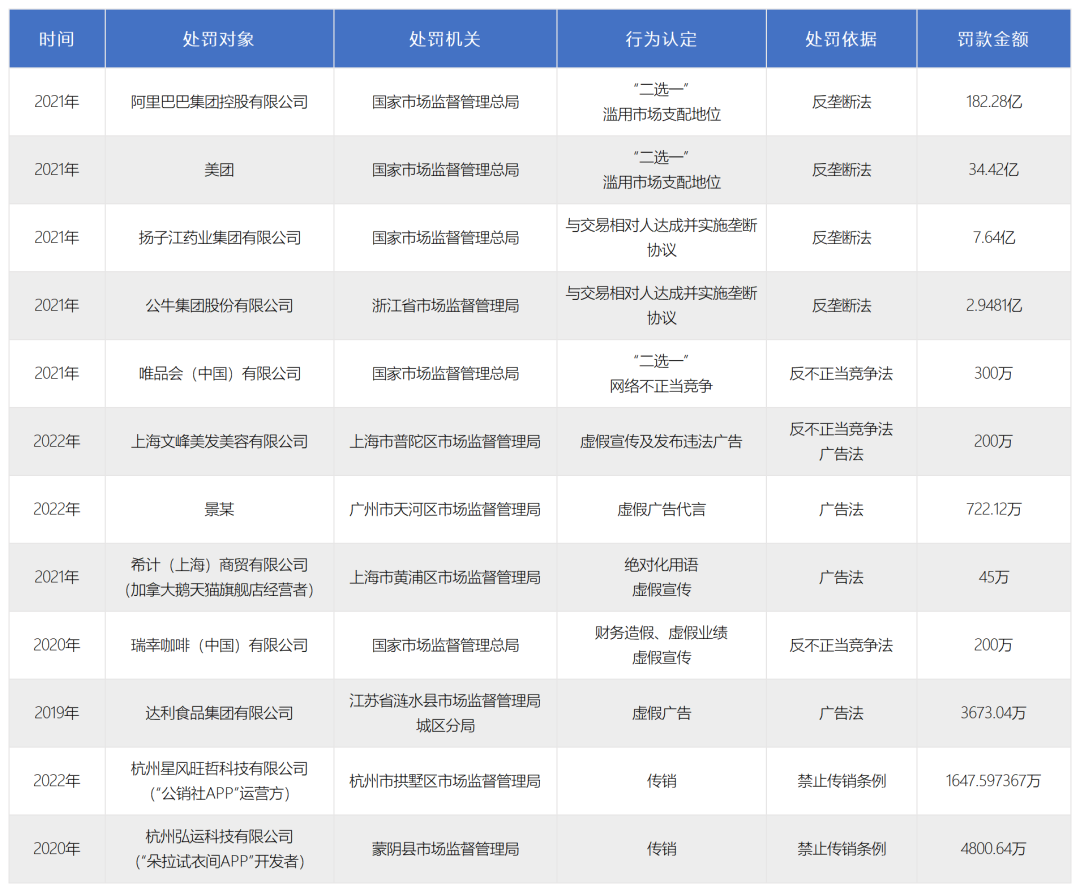Select the 网络不正当竞争 behavior cell
The height and width of the screenshot is (892, 1080).
[x=661, y=373]
